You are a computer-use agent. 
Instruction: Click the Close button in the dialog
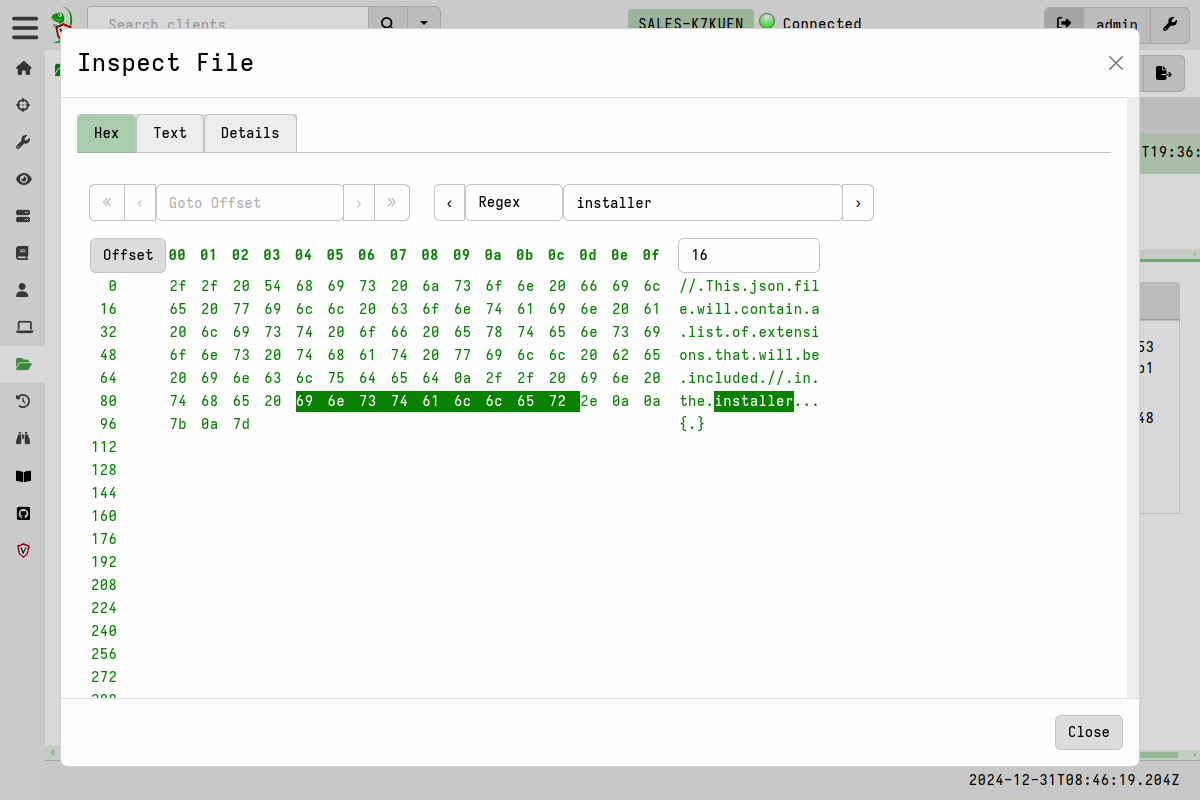(x=1088, y=732)
